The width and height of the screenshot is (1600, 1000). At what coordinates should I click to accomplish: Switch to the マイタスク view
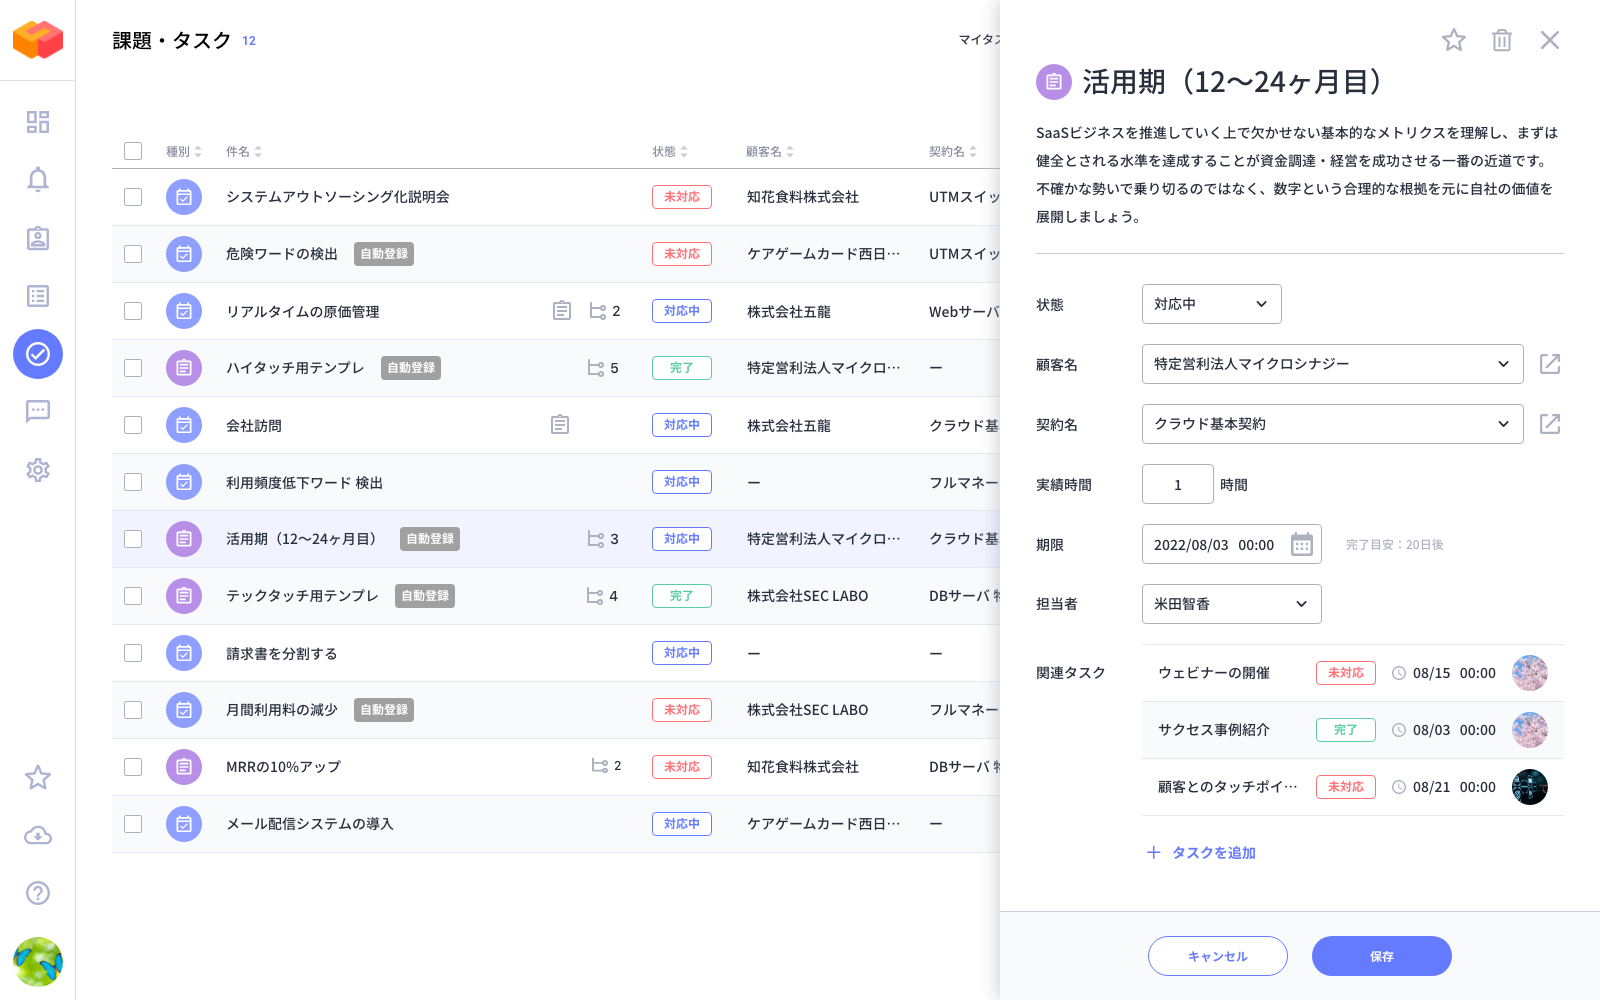click(981, 41)
